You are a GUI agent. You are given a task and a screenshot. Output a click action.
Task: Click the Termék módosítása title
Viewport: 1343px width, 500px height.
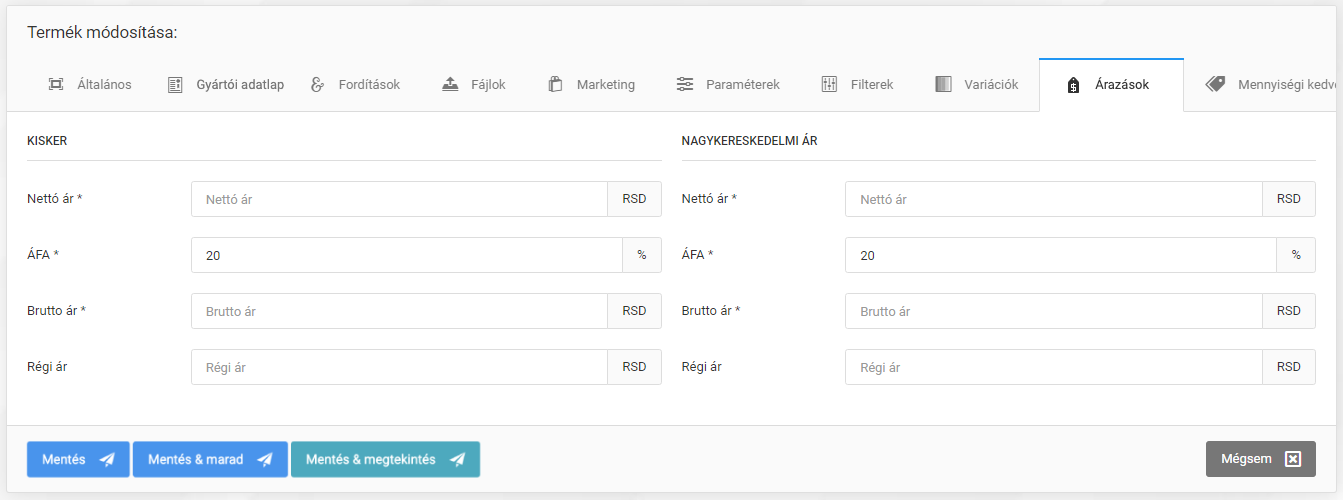(x=102, y=33)
